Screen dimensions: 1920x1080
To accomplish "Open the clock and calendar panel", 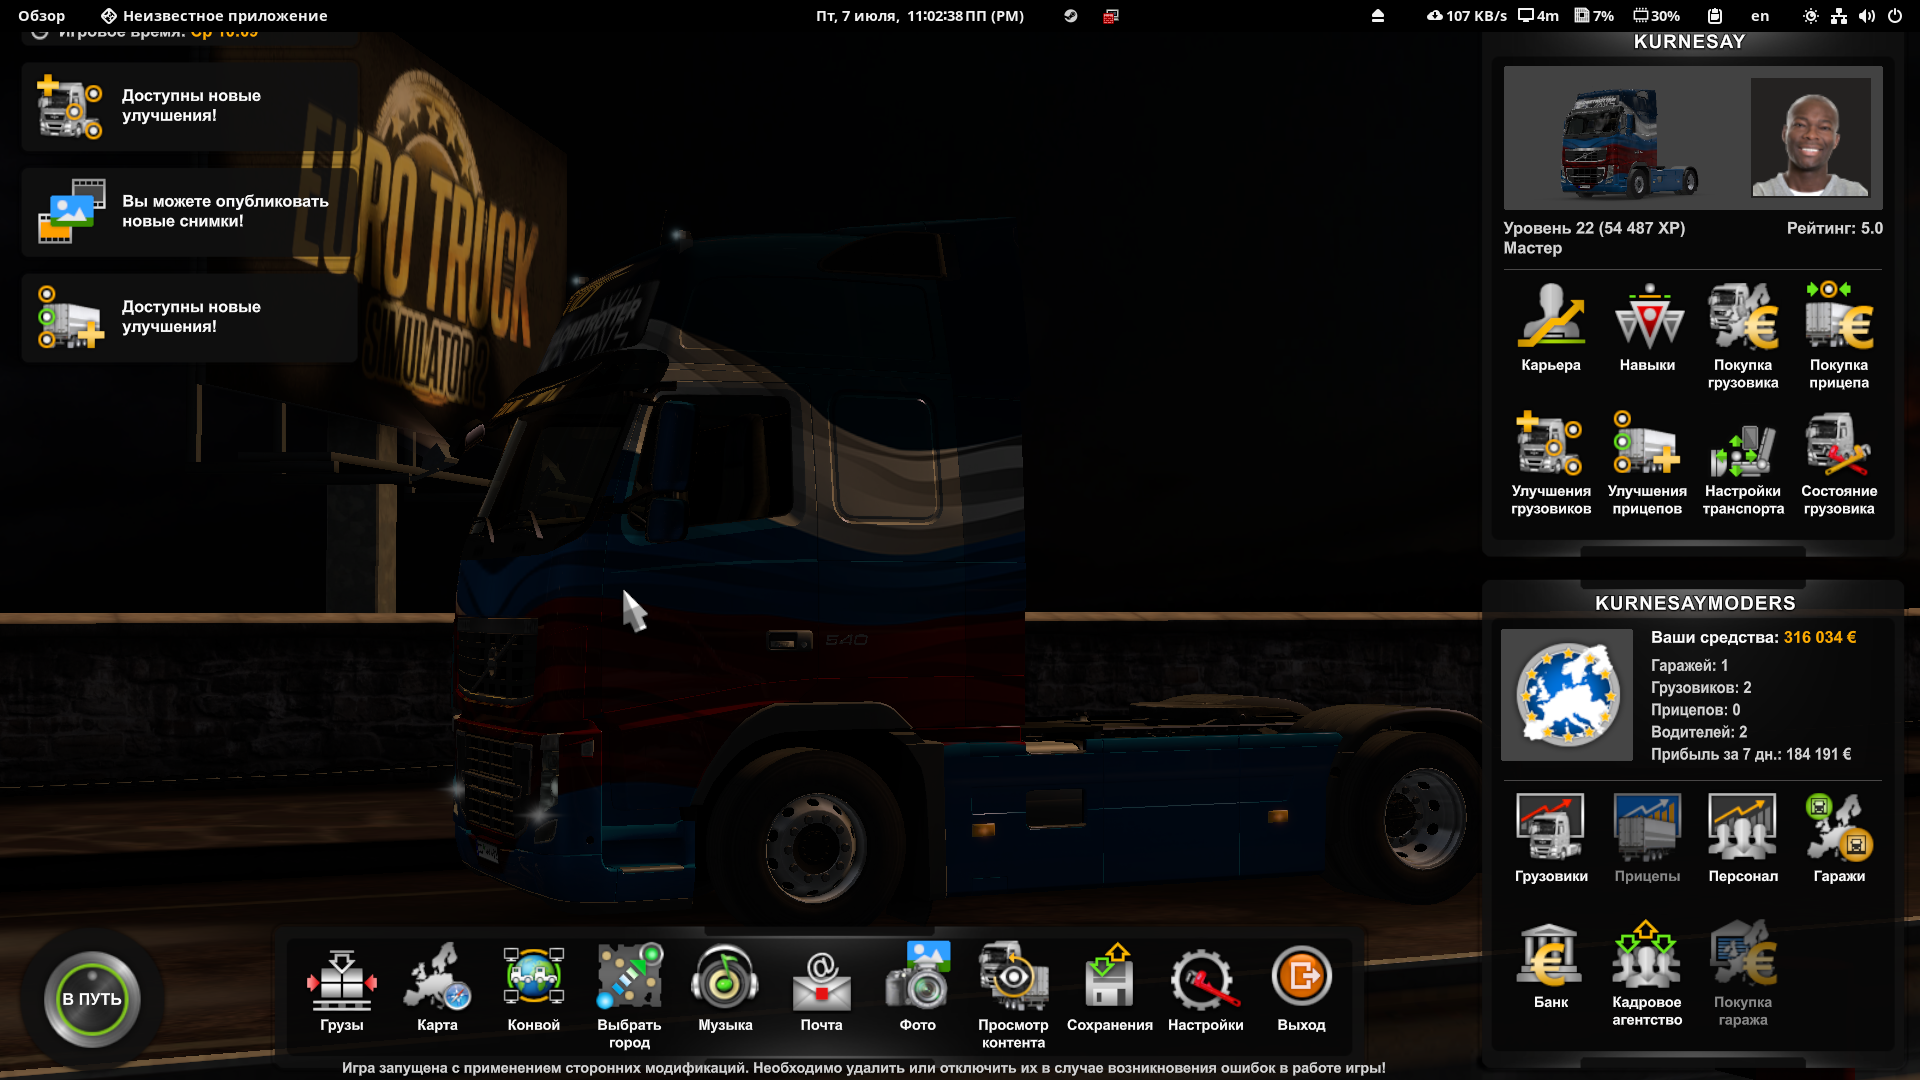I will tap(919, 16).
